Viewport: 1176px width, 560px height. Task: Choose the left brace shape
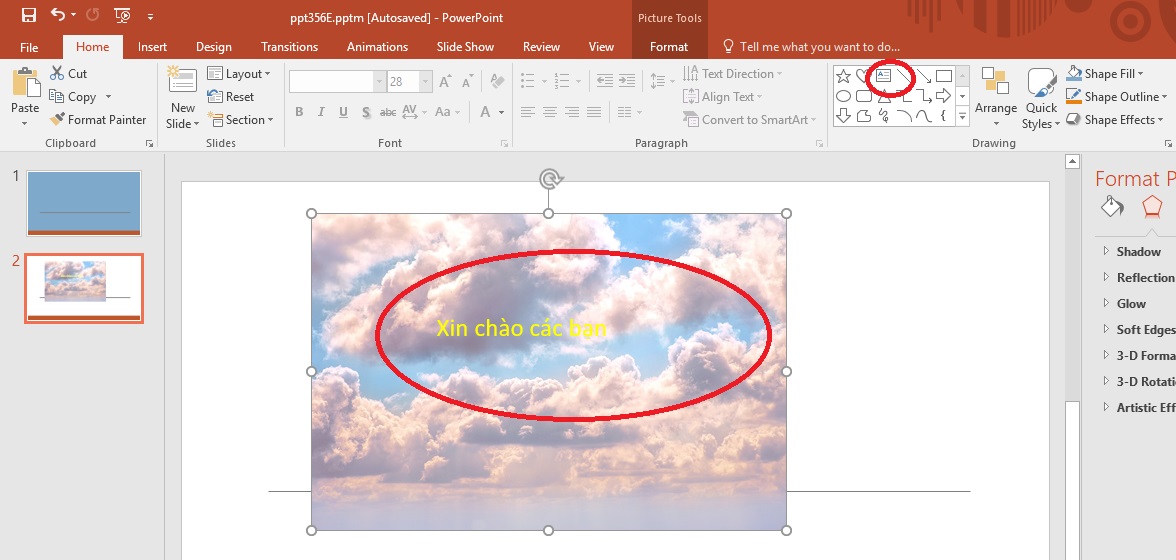coord(943,115)
